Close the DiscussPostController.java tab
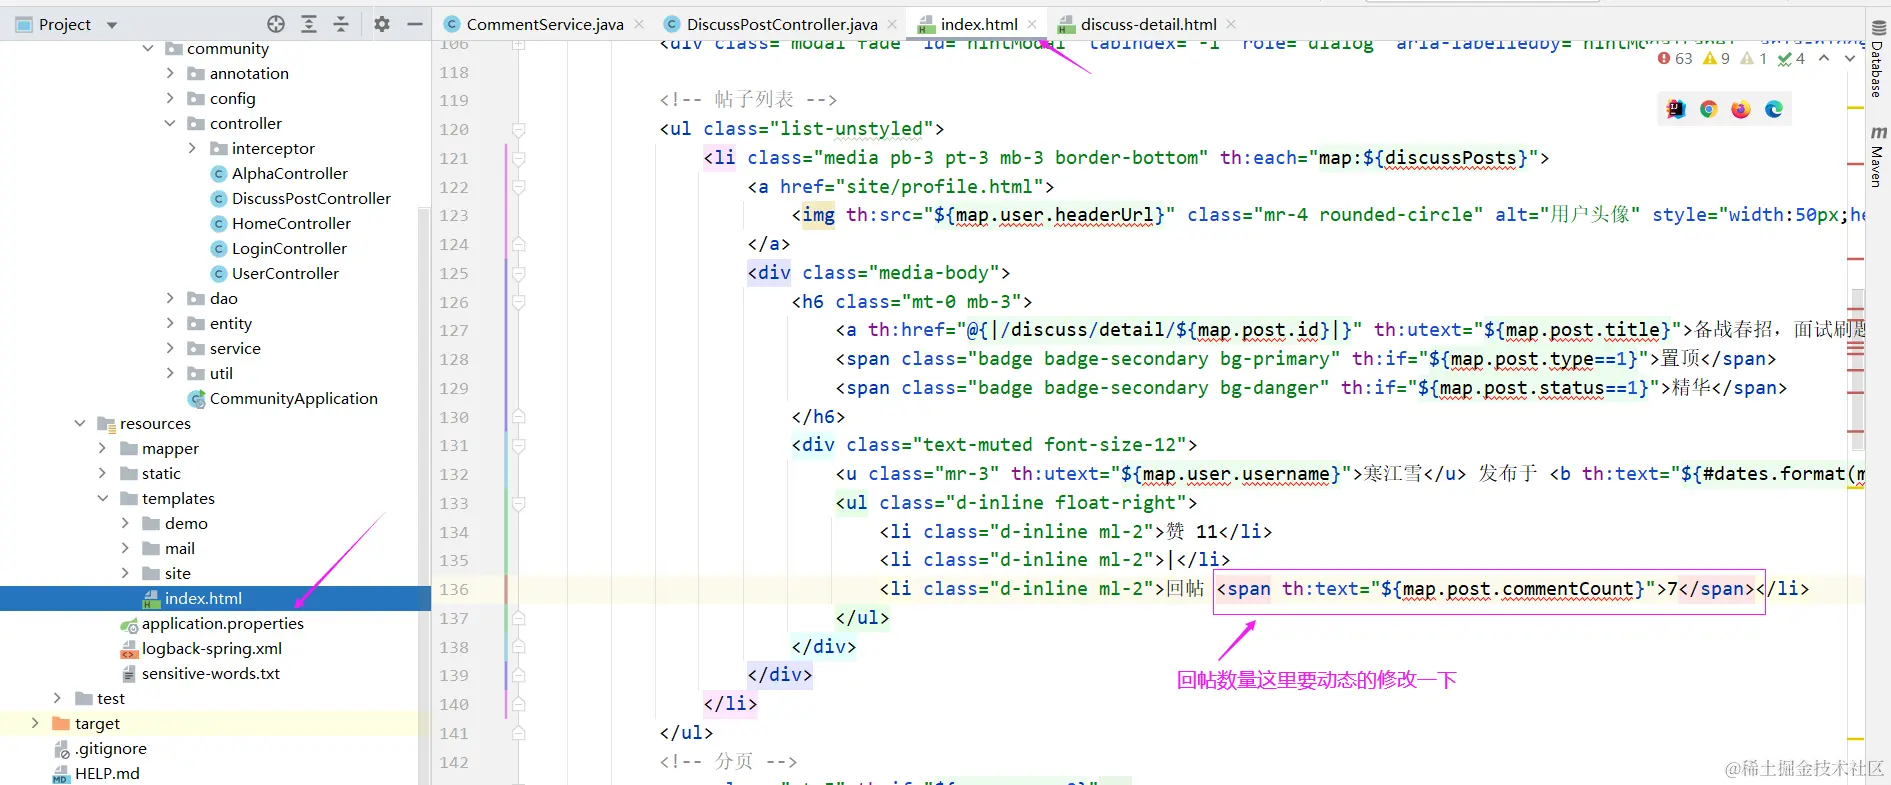The width and height of the screenshot is (1891, 785). [x=892, y=24]
